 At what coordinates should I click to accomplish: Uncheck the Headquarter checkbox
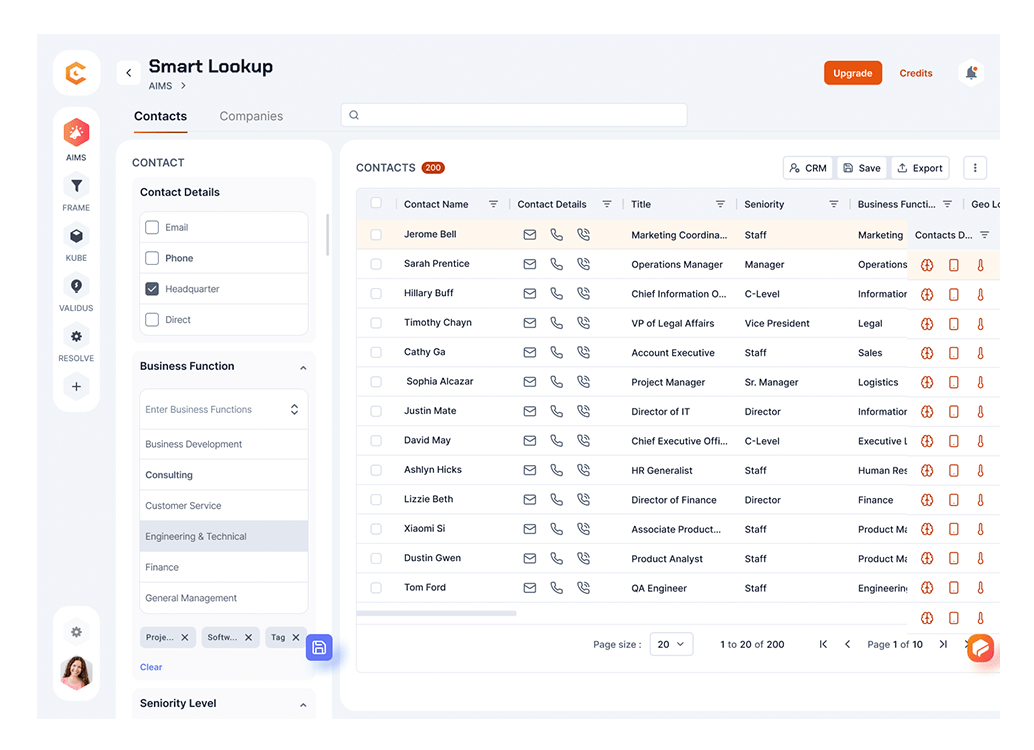click(x=152, y=289)
